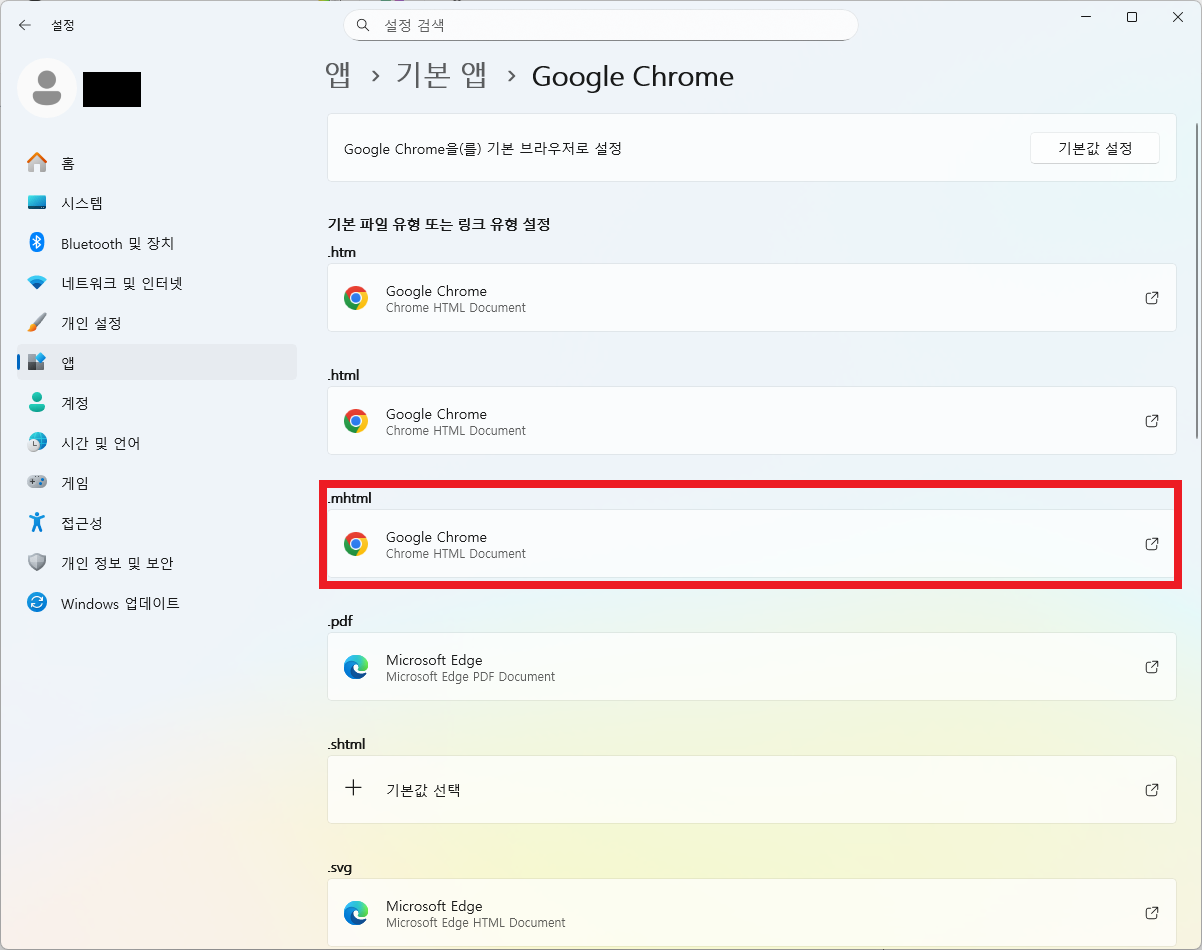Image resolution: width=1202 pixels, height=950 pixels.
Task: Select the Accounts person icon
Action: point(37,403)
